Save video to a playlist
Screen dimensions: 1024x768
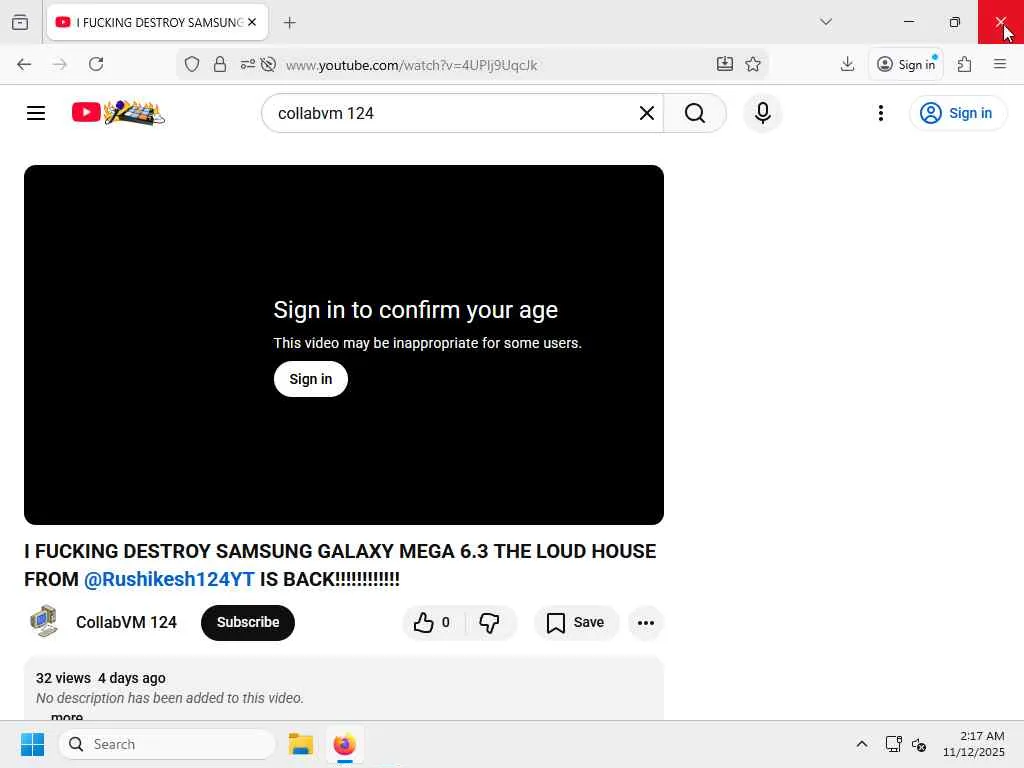click(x=575, y=622)
